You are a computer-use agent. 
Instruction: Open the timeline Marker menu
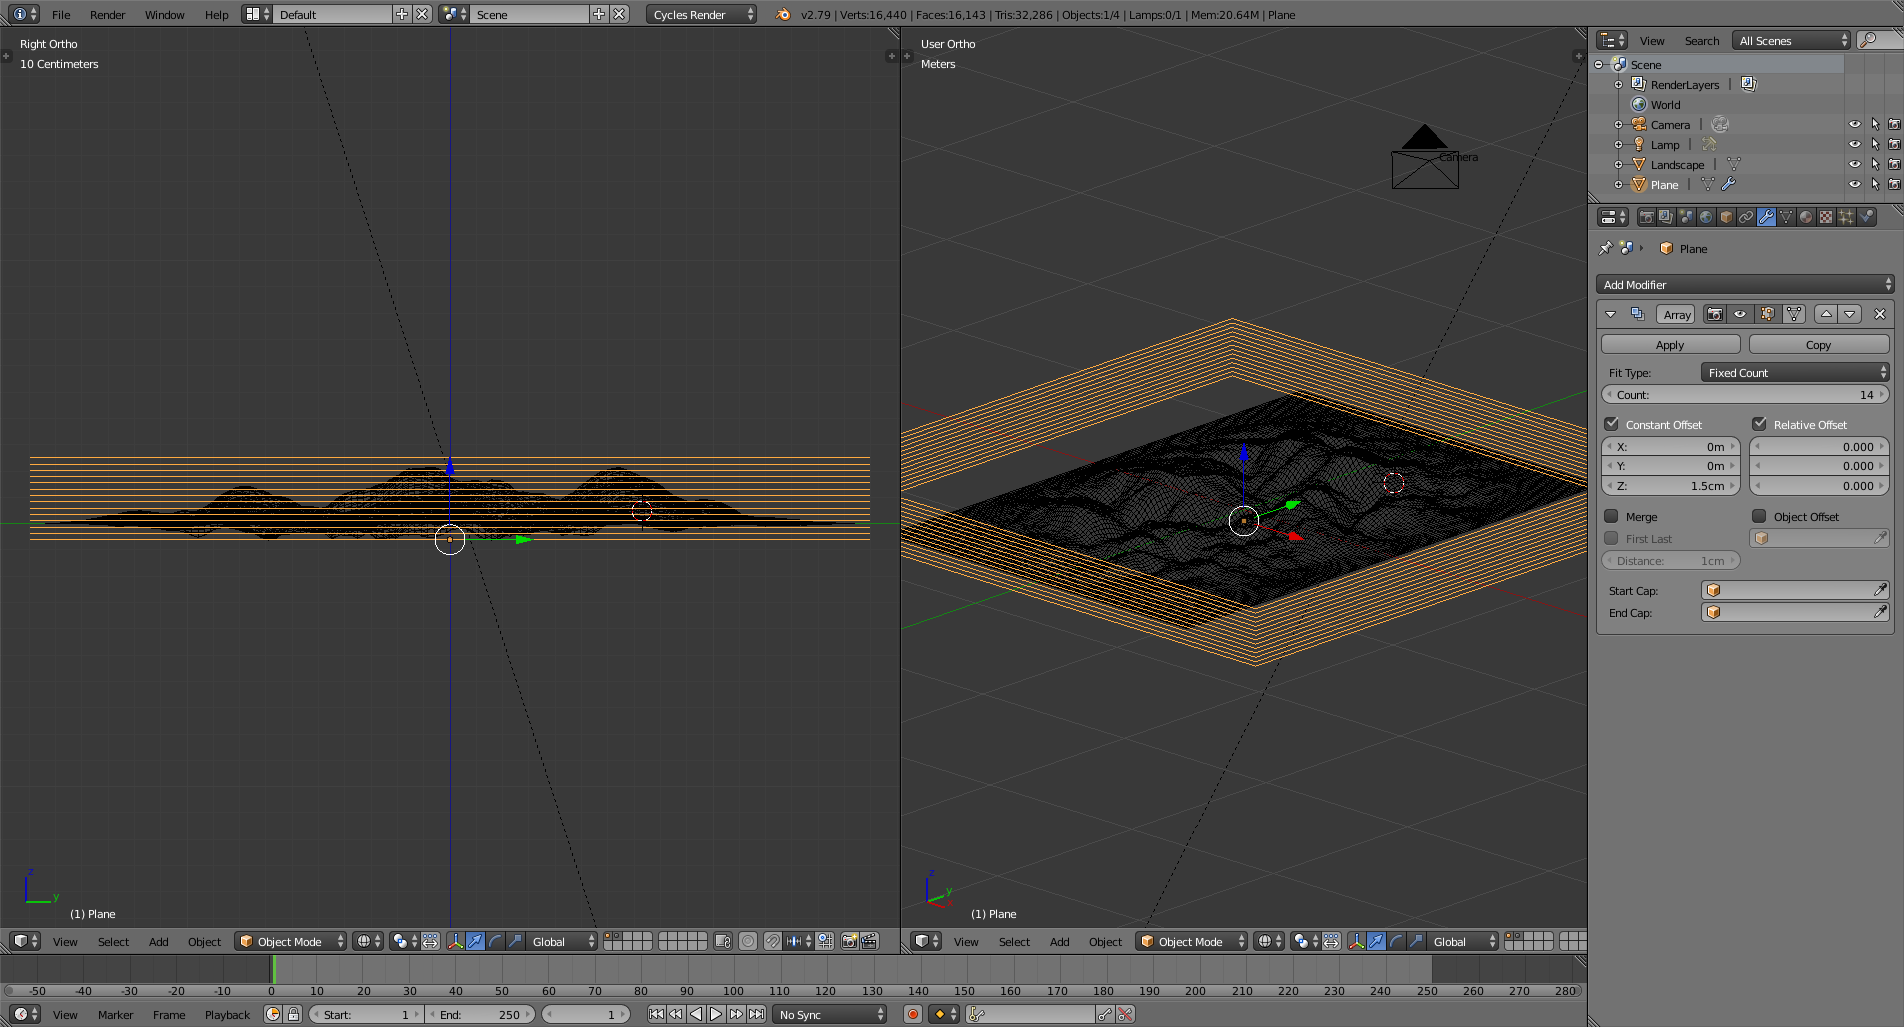click(115, 1014)
